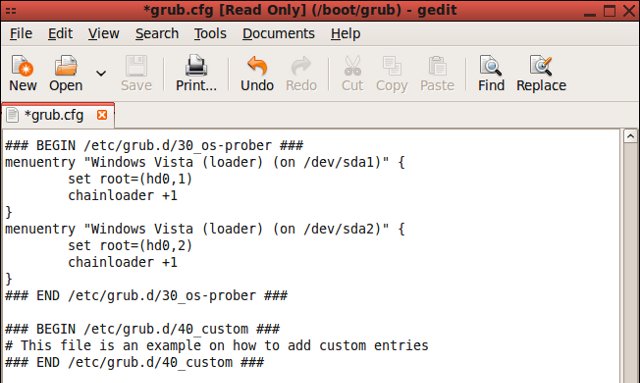Open window menu icon in title bar
640x383 pixels.
11,11
